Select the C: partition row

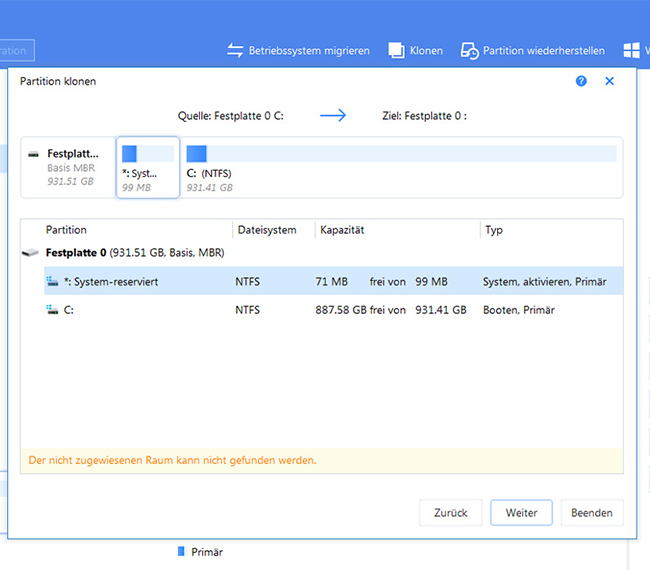pos(320,310)
